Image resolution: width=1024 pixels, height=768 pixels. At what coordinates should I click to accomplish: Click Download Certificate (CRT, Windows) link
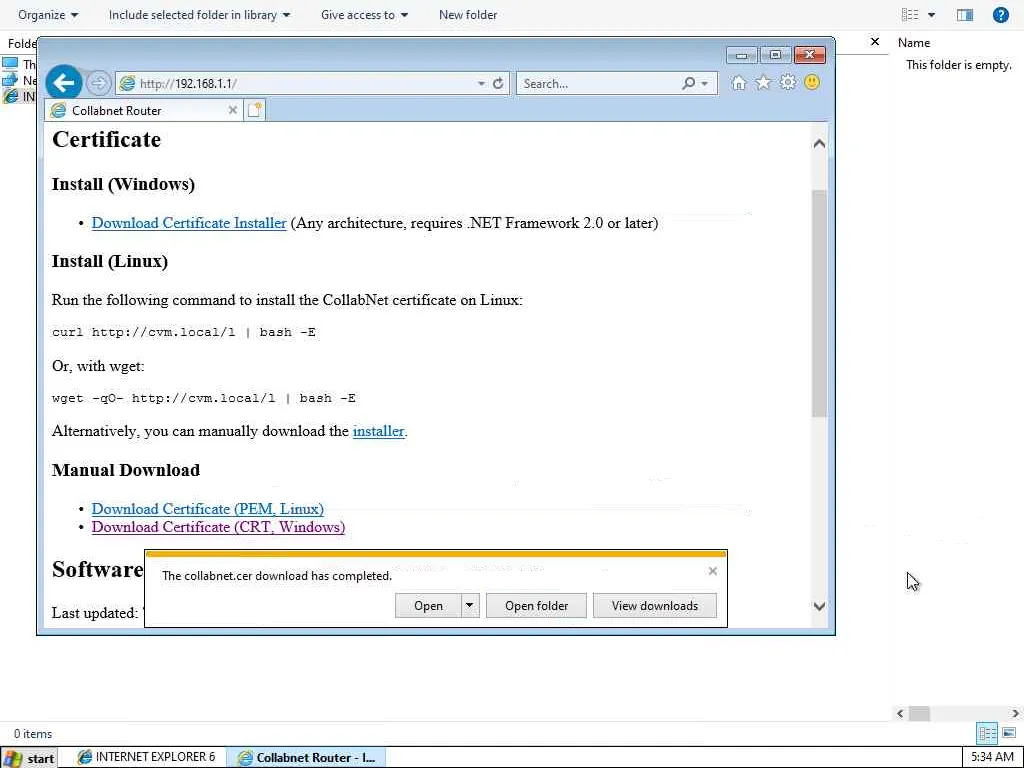click(218, 527)
